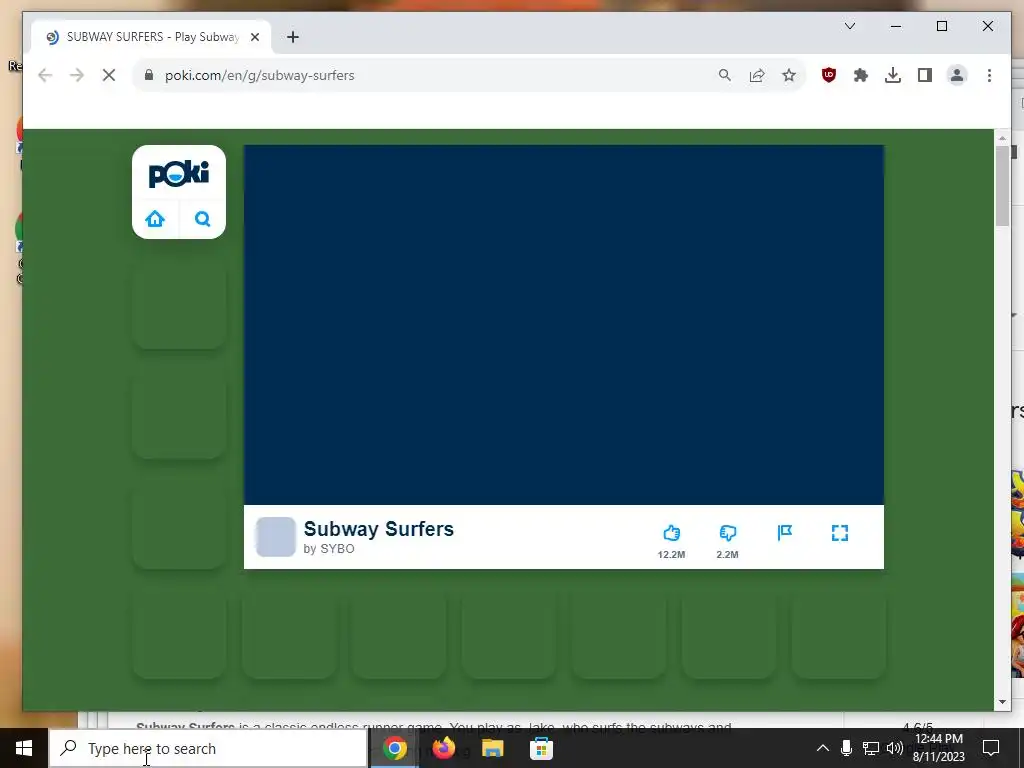Click the address bar URL

coord(259,75)
